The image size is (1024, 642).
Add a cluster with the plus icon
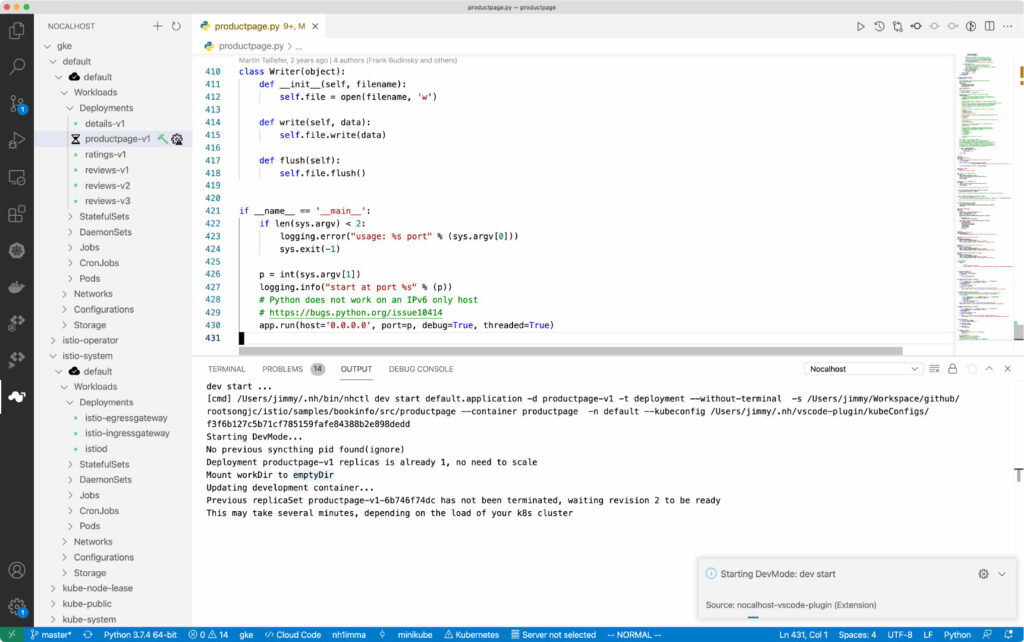157,26
